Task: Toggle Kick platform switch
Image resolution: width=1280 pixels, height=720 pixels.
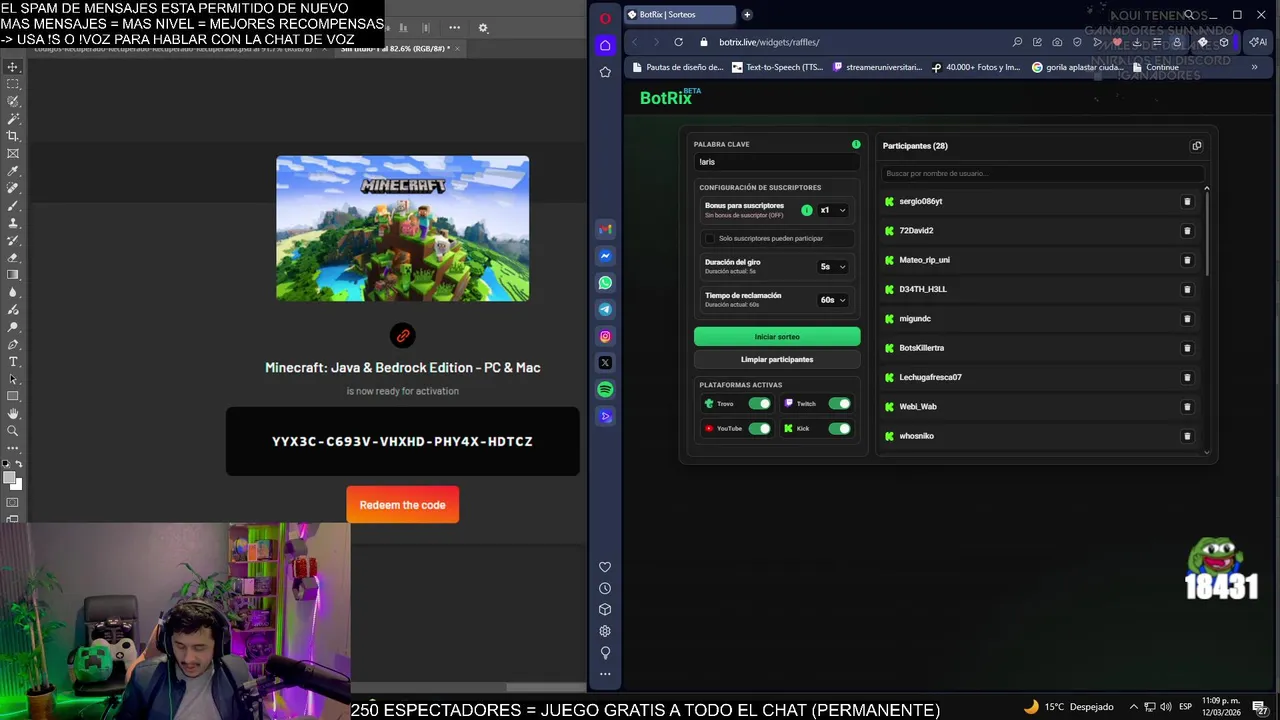Action: click(x=839, y=428)
